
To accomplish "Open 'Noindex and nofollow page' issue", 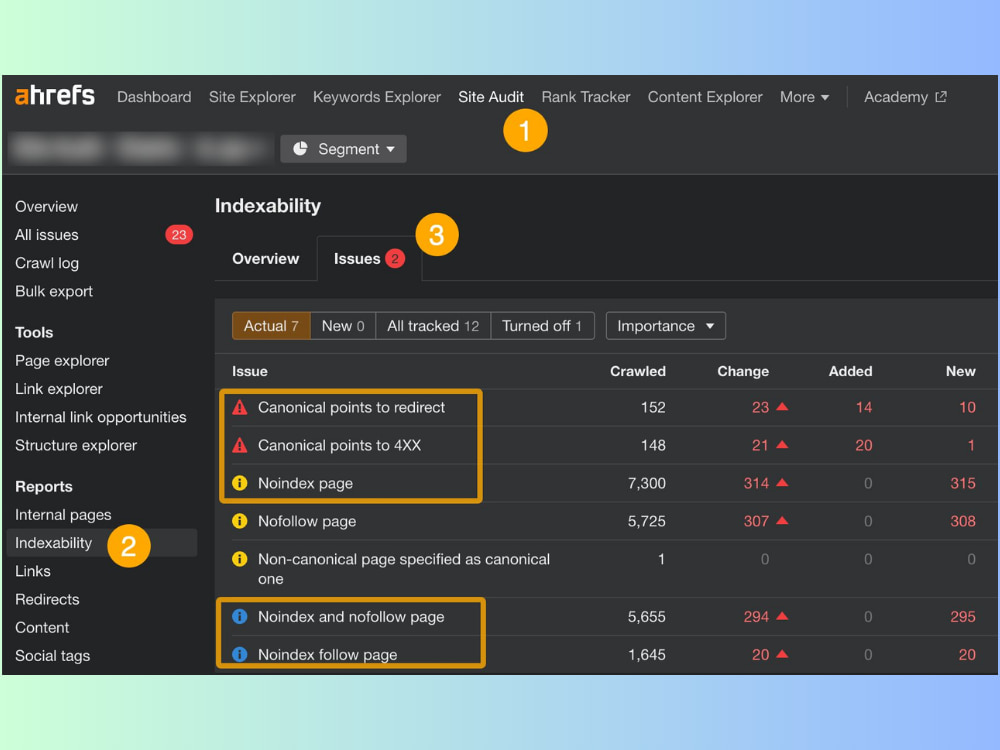I will point(351,617).
